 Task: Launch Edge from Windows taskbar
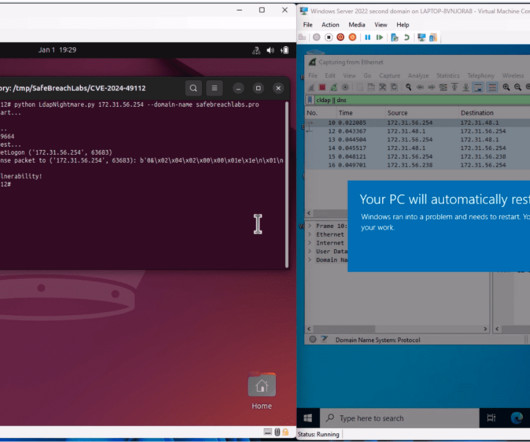(x=516, y=418)
